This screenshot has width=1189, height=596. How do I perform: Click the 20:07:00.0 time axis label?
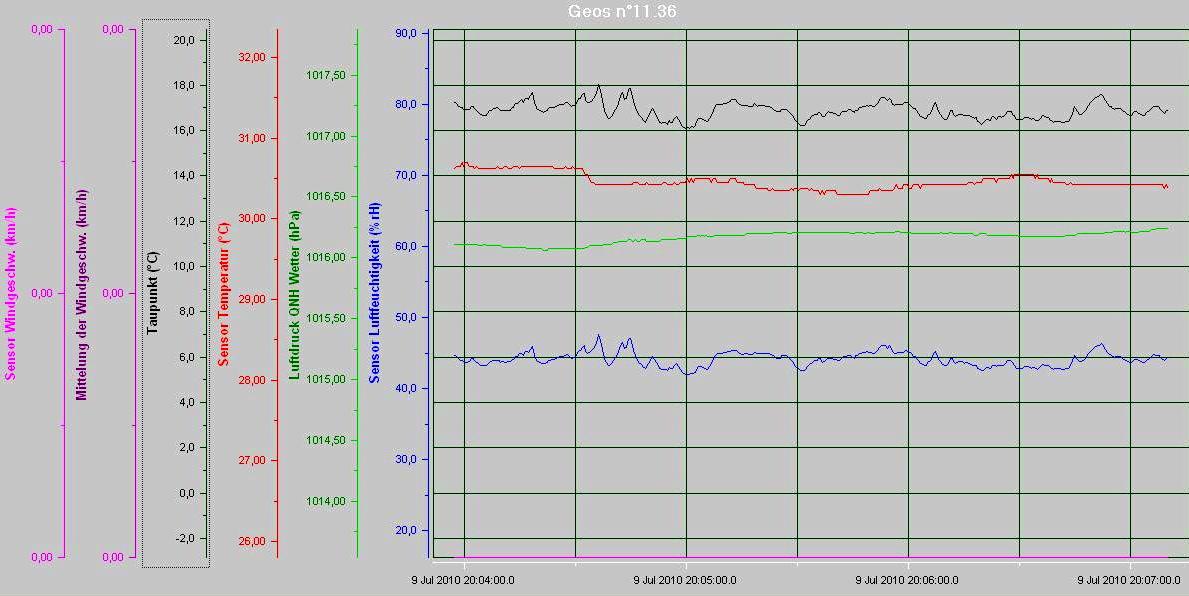(x=1129, y=579)
